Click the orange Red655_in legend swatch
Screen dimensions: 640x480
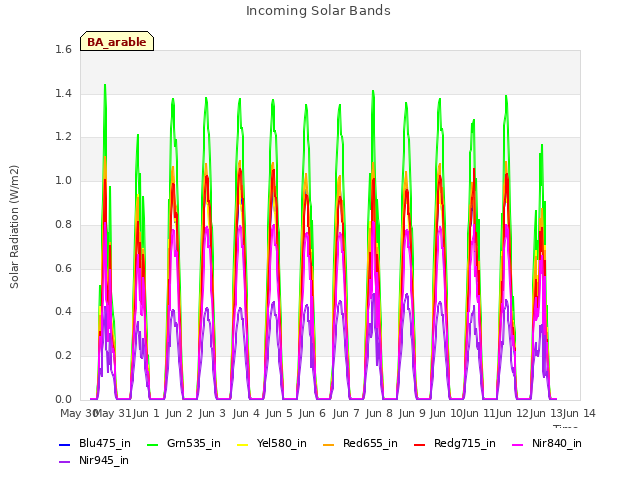coord(329,444)
